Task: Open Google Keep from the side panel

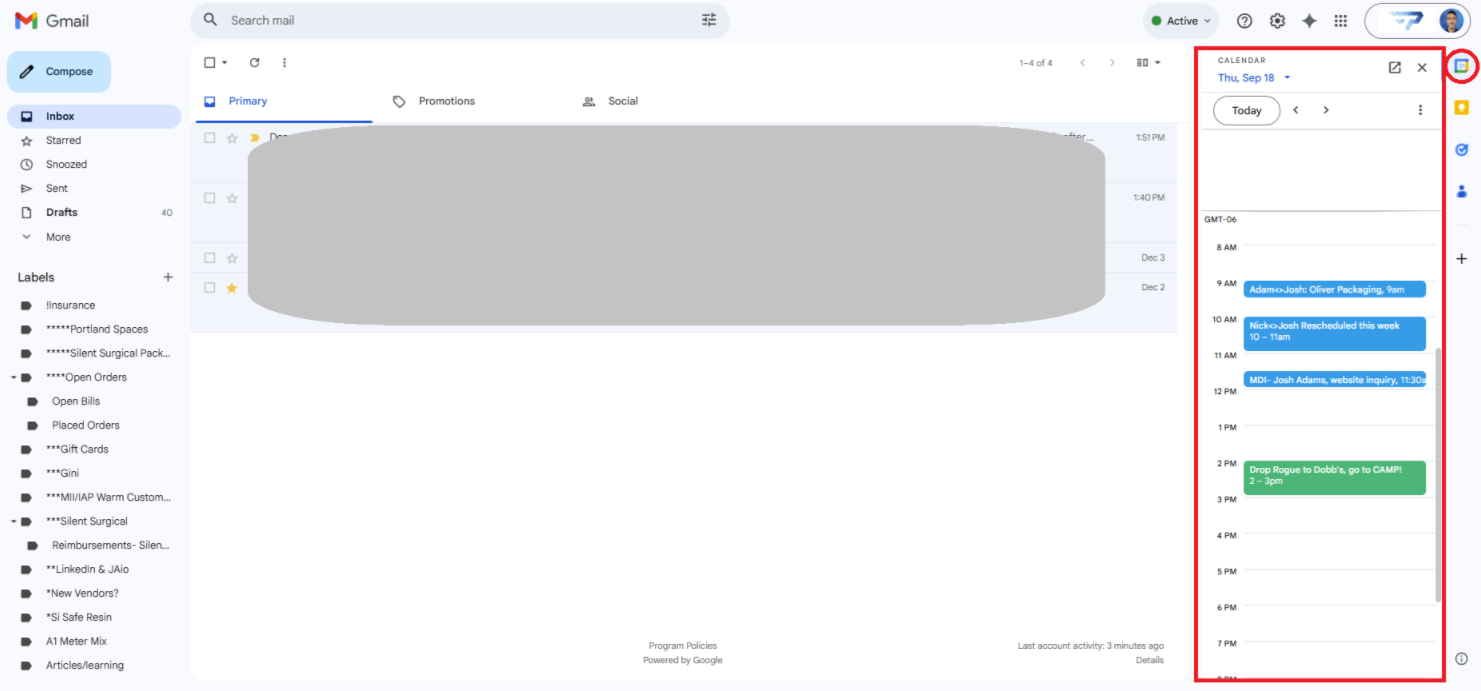Action: click(1461, 107)
